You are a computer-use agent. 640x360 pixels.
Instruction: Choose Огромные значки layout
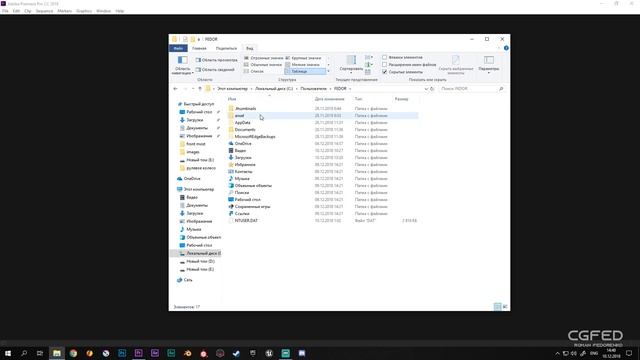[x=263, y=58]
